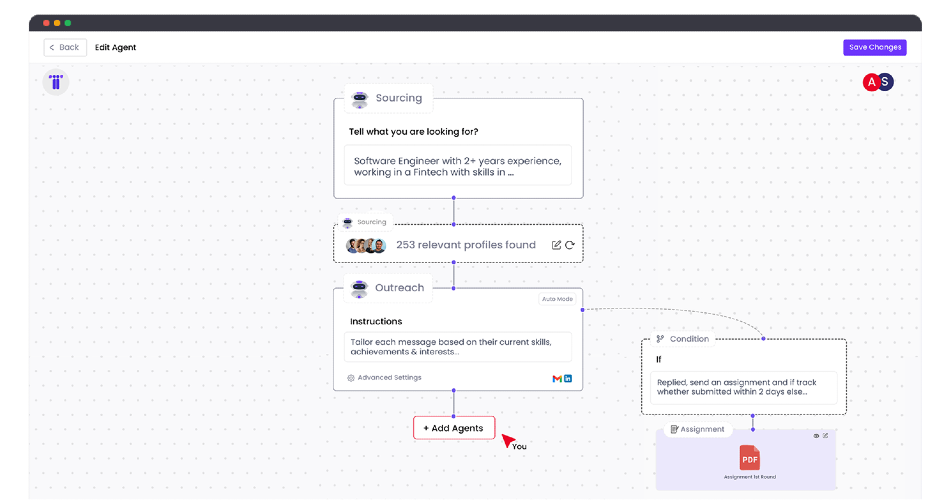Open the app logo icon in the canvas corner
Screen dimensions: 951x500
tap(56, 82)
